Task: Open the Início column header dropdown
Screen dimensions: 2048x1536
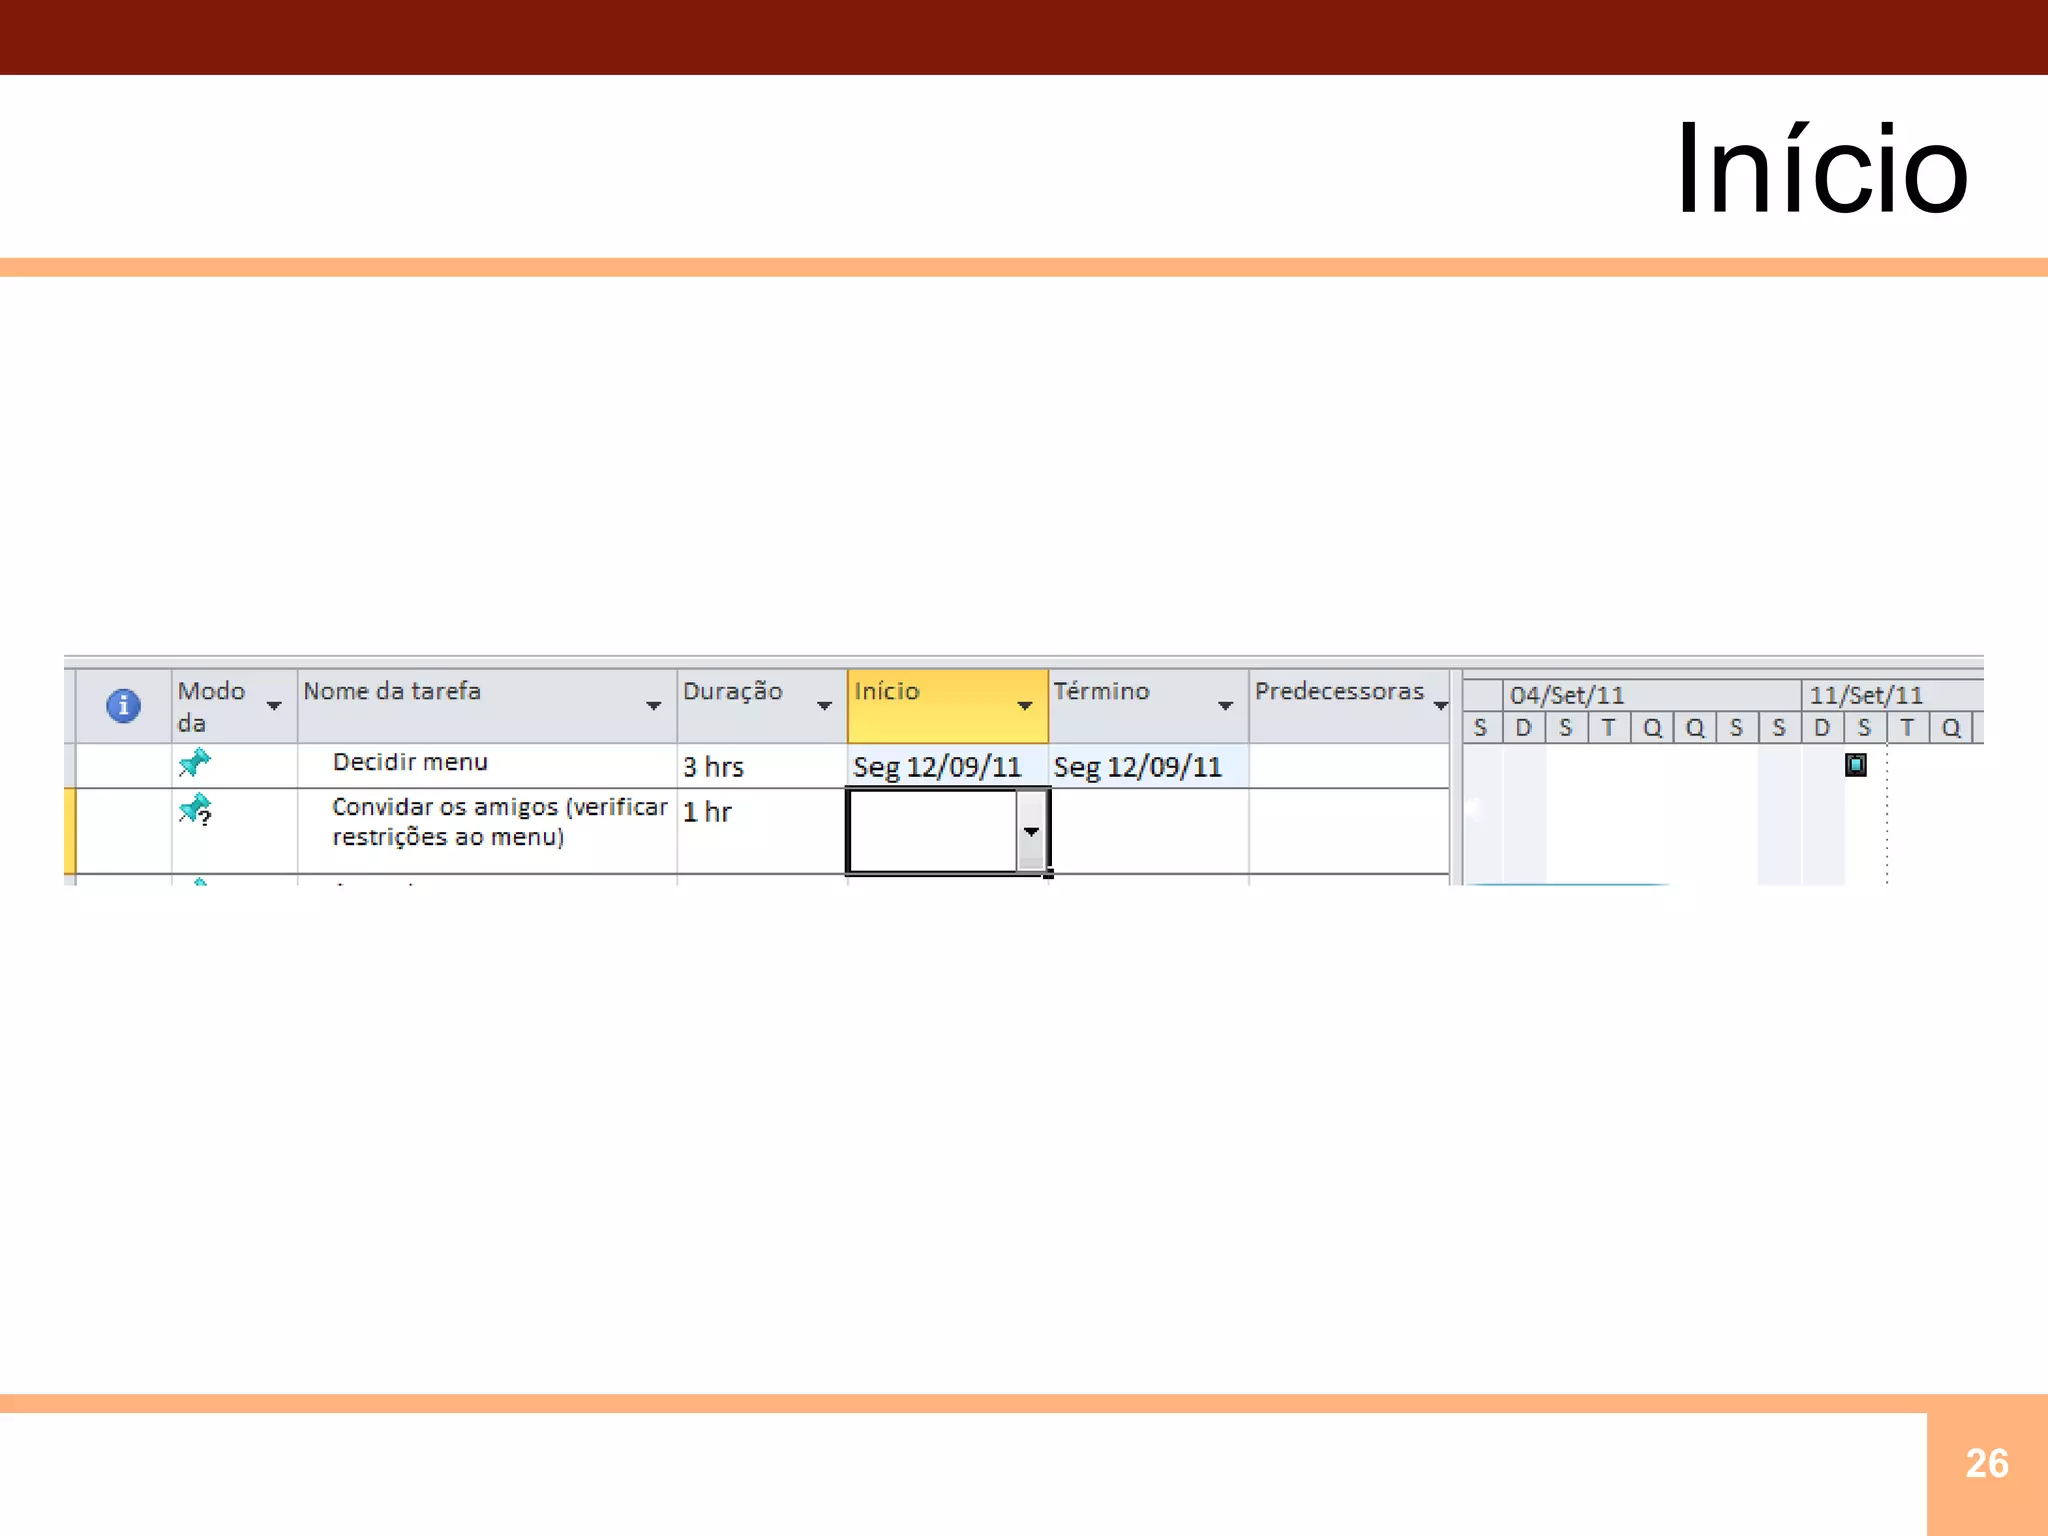Action: pos(1024,706)
